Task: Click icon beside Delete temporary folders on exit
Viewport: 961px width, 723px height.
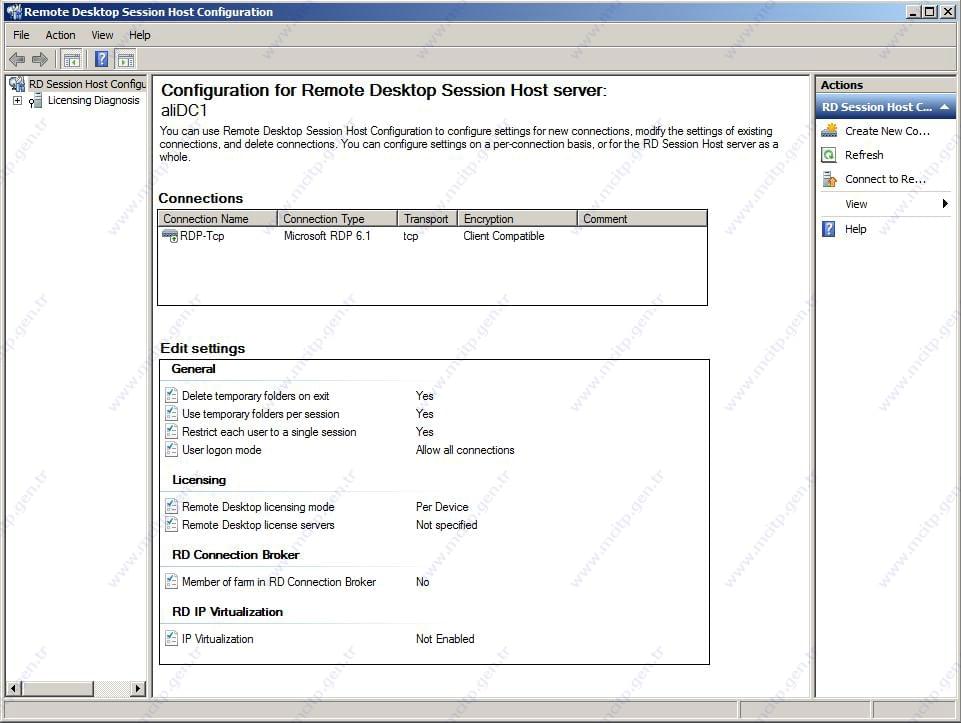Action: tap(172, 396)
